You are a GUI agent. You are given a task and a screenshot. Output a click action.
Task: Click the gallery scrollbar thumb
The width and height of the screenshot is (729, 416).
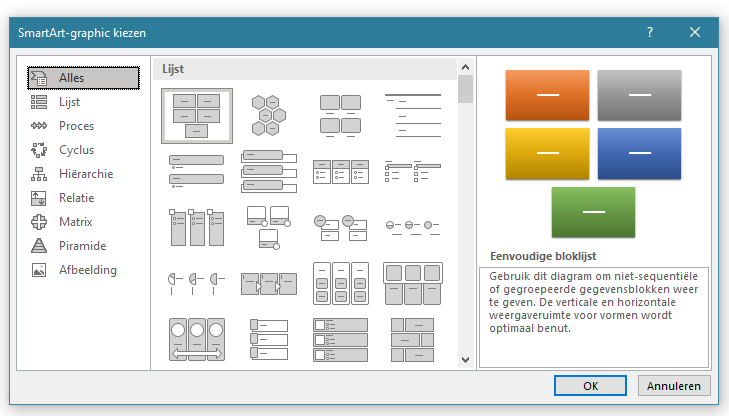tap(465, 89)
